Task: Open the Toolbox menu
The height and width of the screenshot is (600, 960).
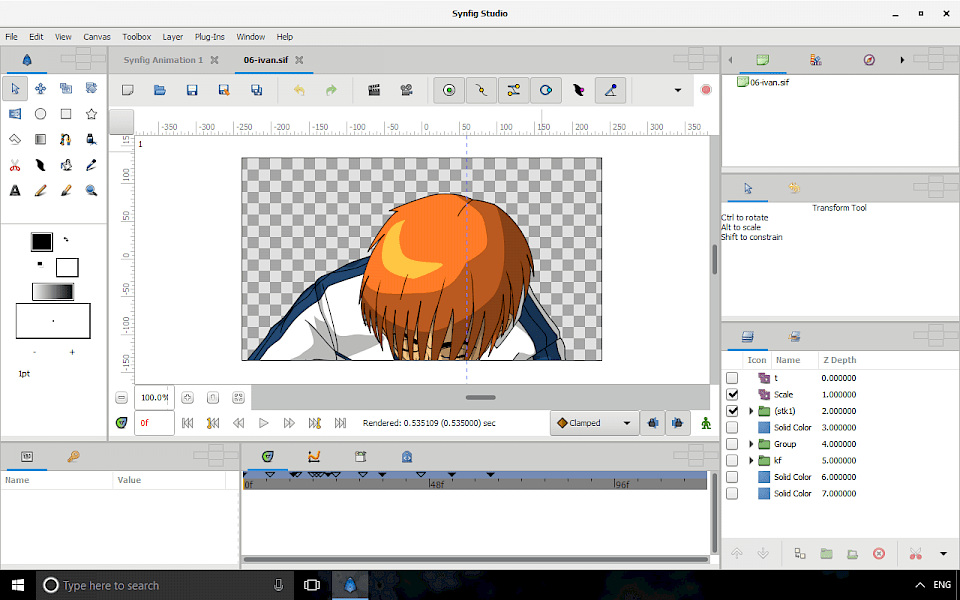Action: coord(137,37)
